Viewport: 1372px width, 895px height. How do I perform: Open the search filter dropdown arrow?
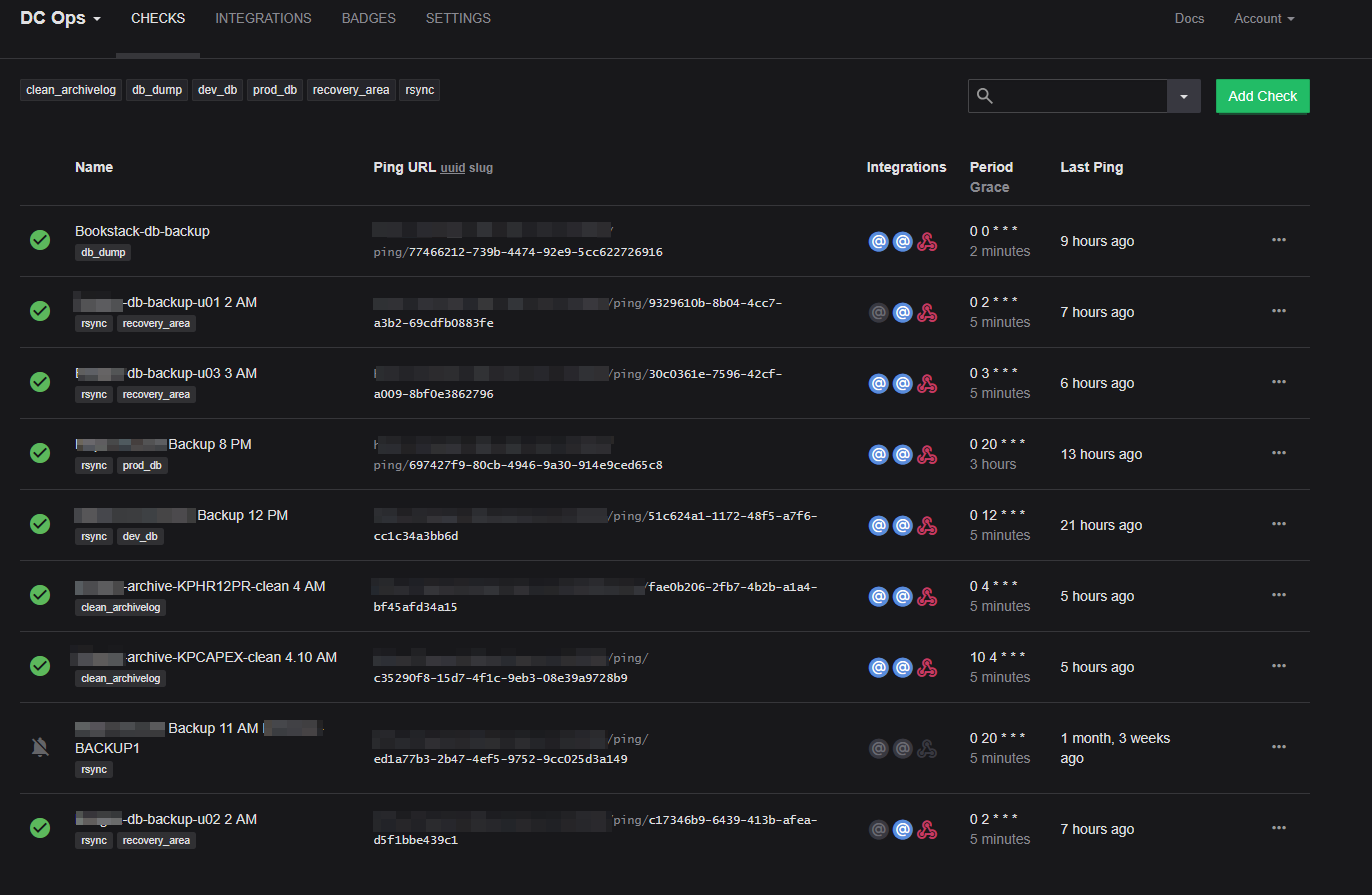(1183, 96)
